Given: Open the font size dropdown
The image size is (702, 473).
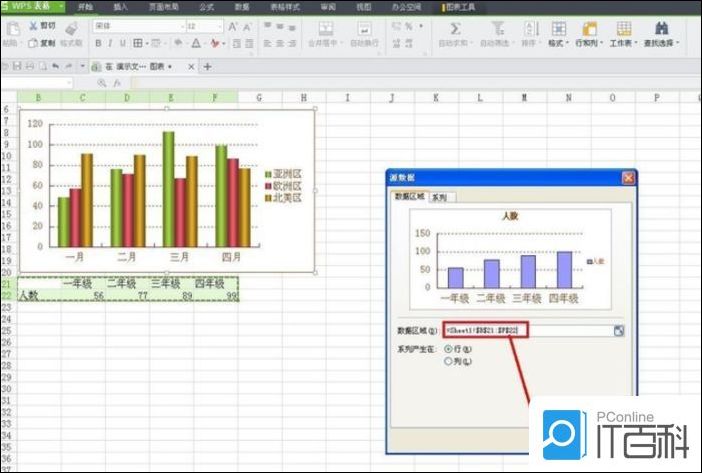Looking at the screenshot, I should pos(220,26).
